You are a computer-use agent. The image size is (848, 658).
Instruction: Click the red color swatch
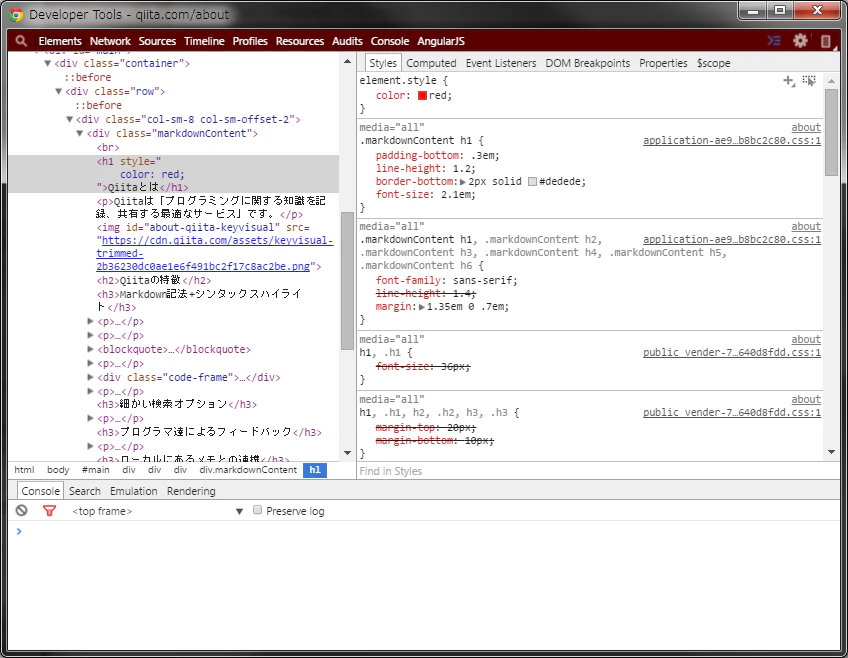pos(422,96)
